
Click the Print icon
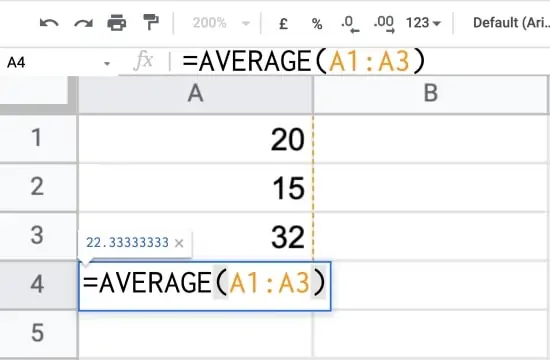(x=117, y=23)
